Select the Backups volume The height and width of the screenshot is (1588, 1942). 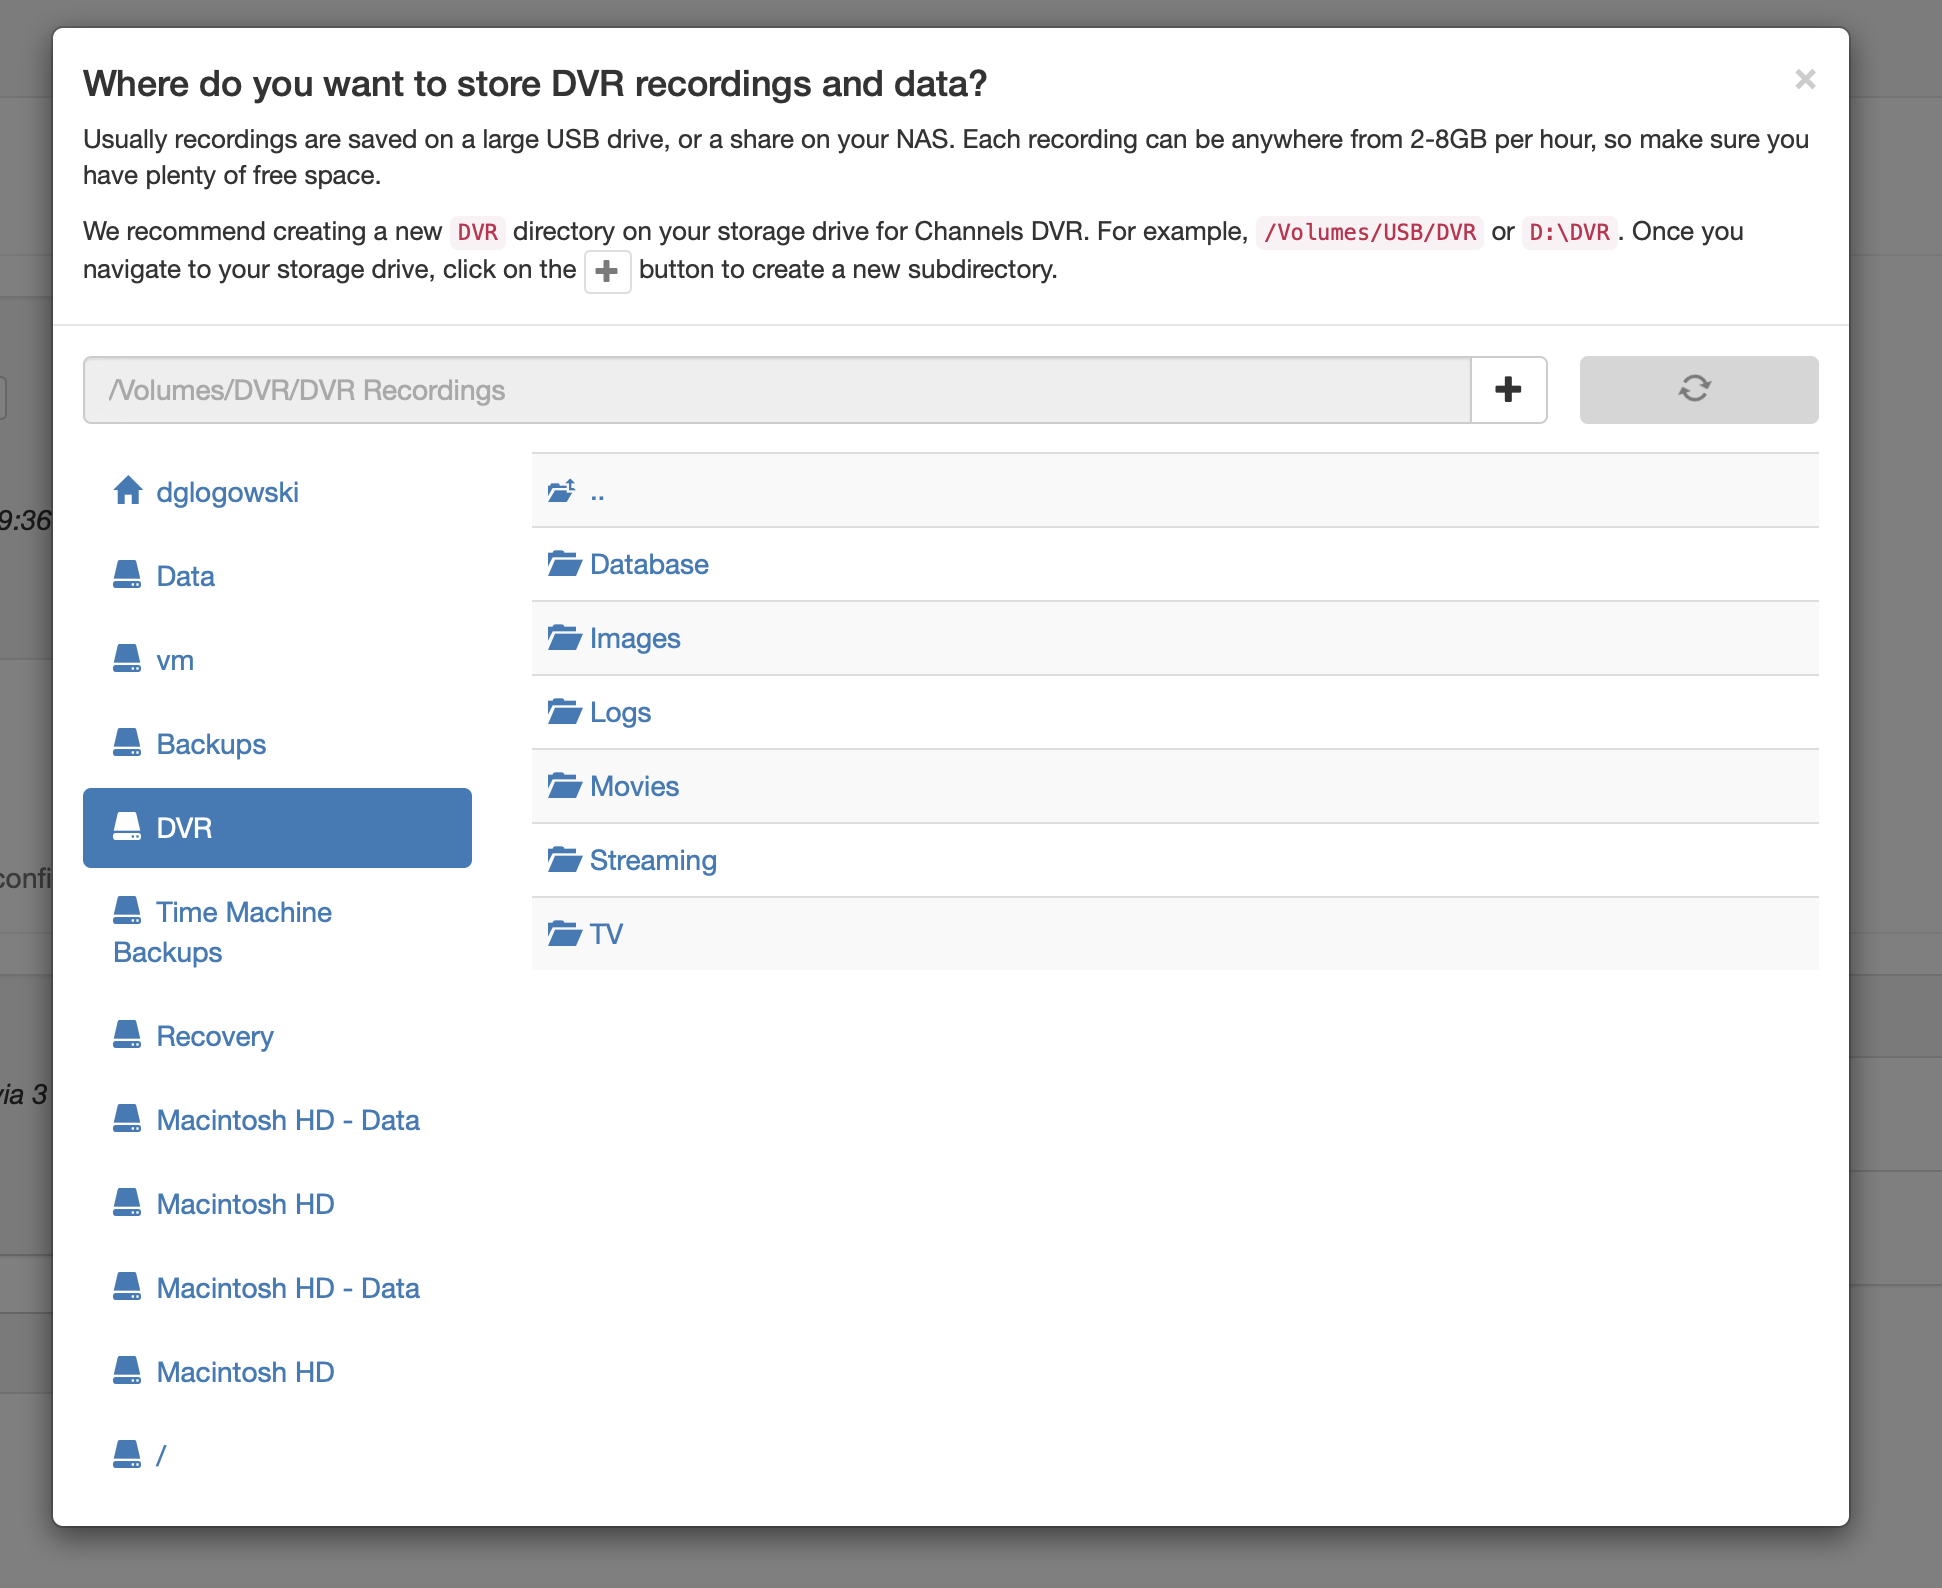pyautogui.click(x=210, y=744)
